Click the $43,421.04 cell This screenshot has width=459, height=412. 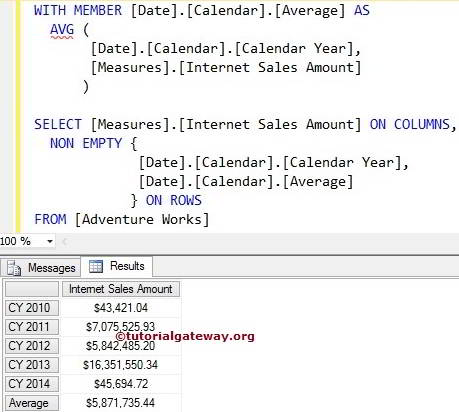click(x=121, y=308)
